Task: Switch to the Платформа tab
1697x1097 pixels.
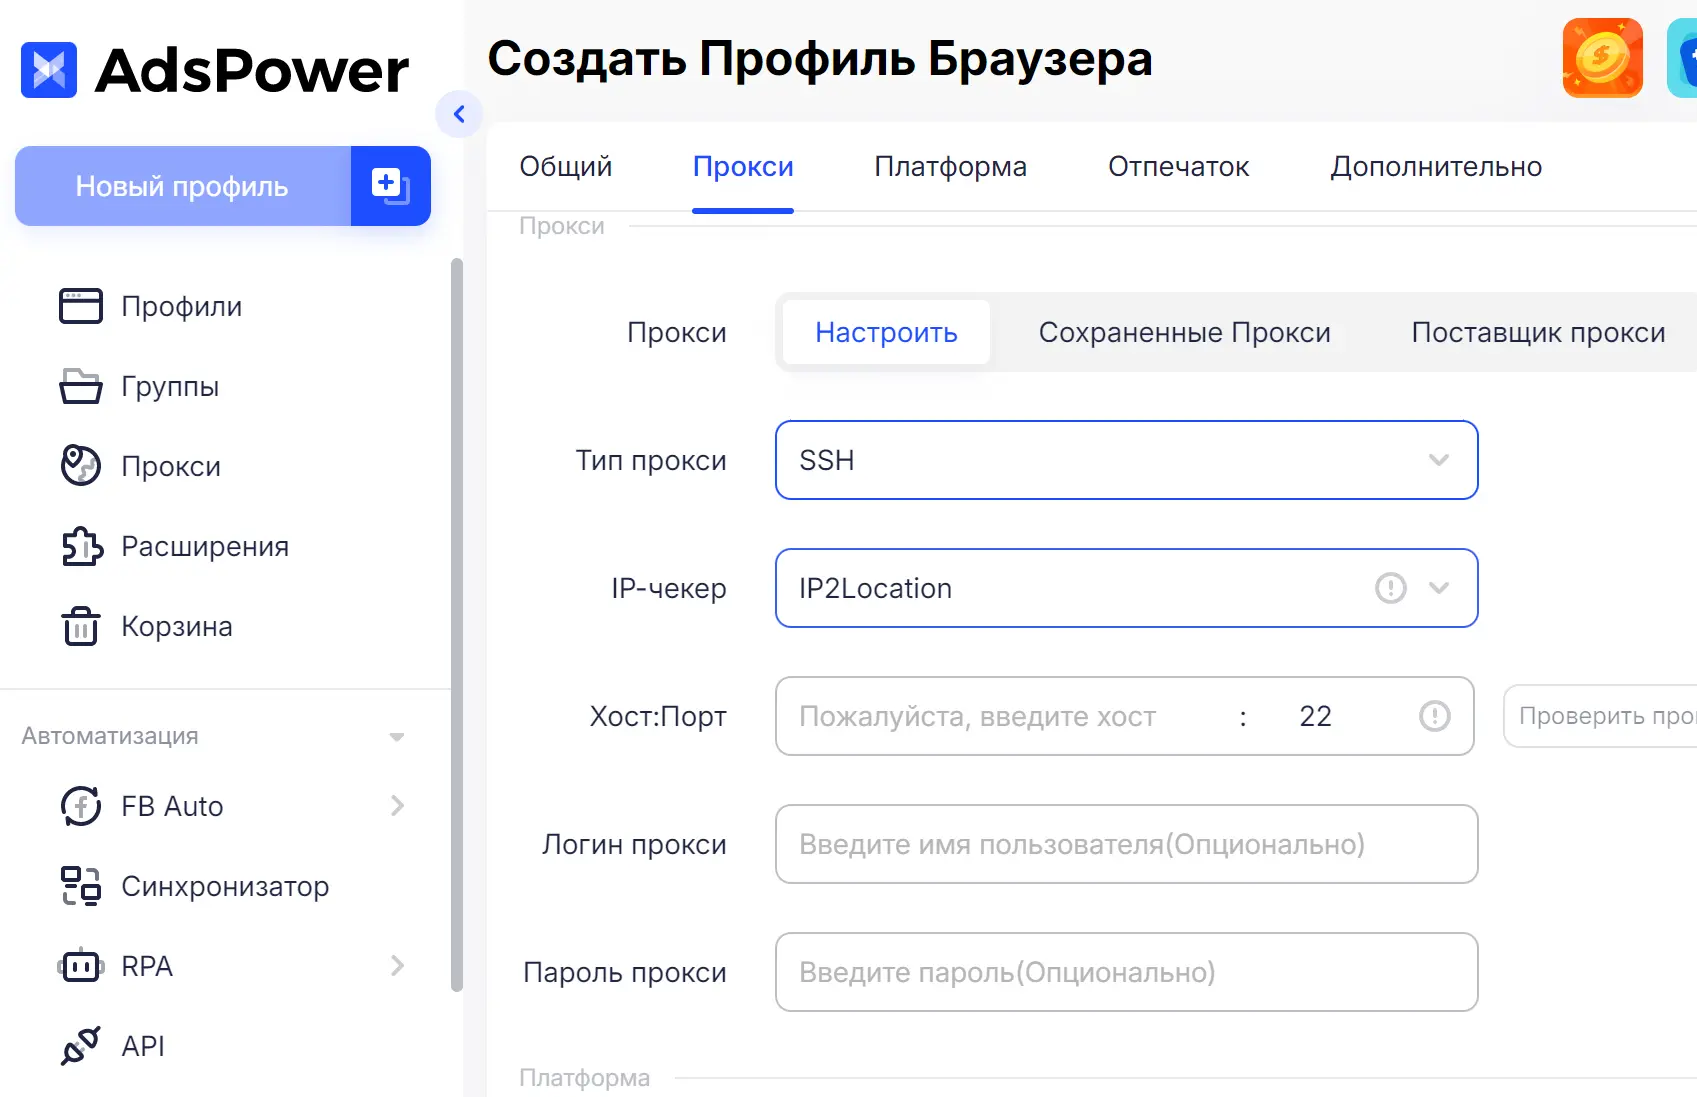Action: click(x=950, y=166)
